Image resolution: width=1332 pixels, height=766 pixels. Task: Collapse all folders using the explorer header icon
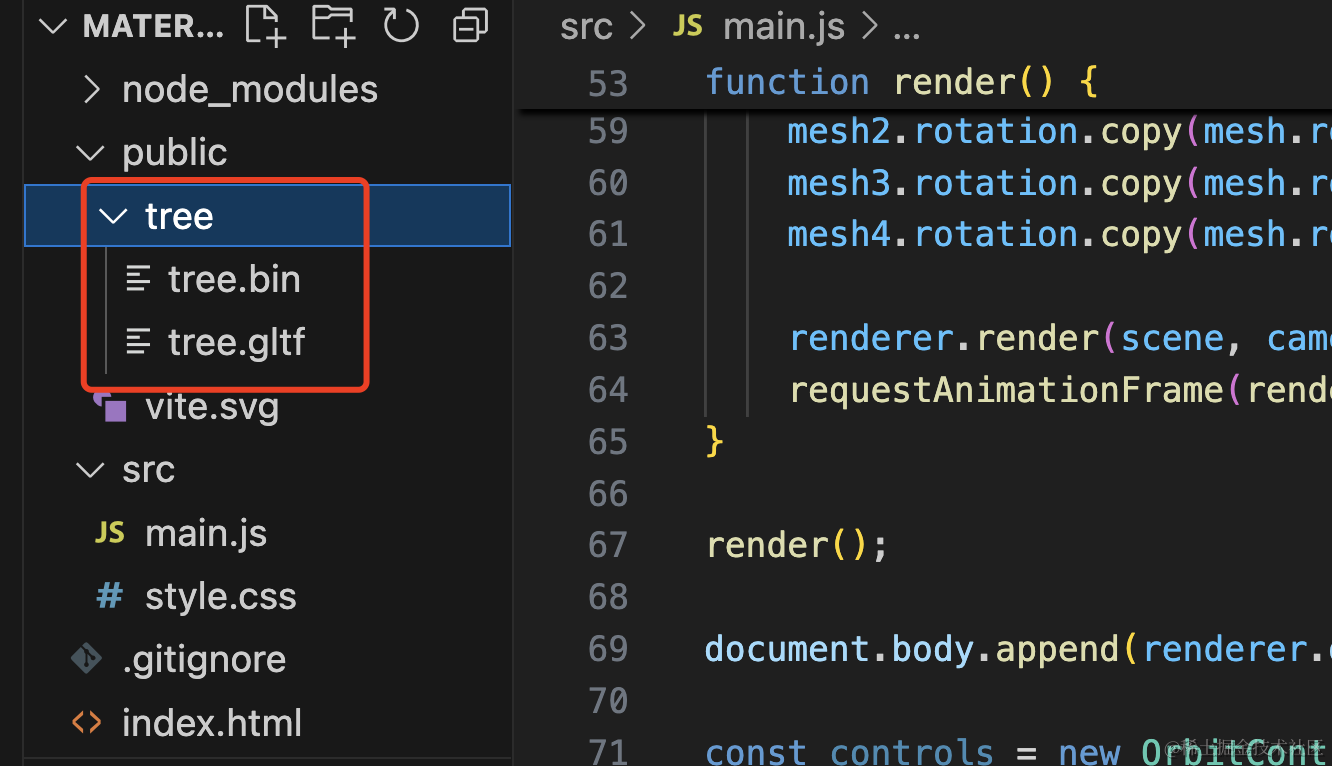pyautogui.click(x=470, y=26)
